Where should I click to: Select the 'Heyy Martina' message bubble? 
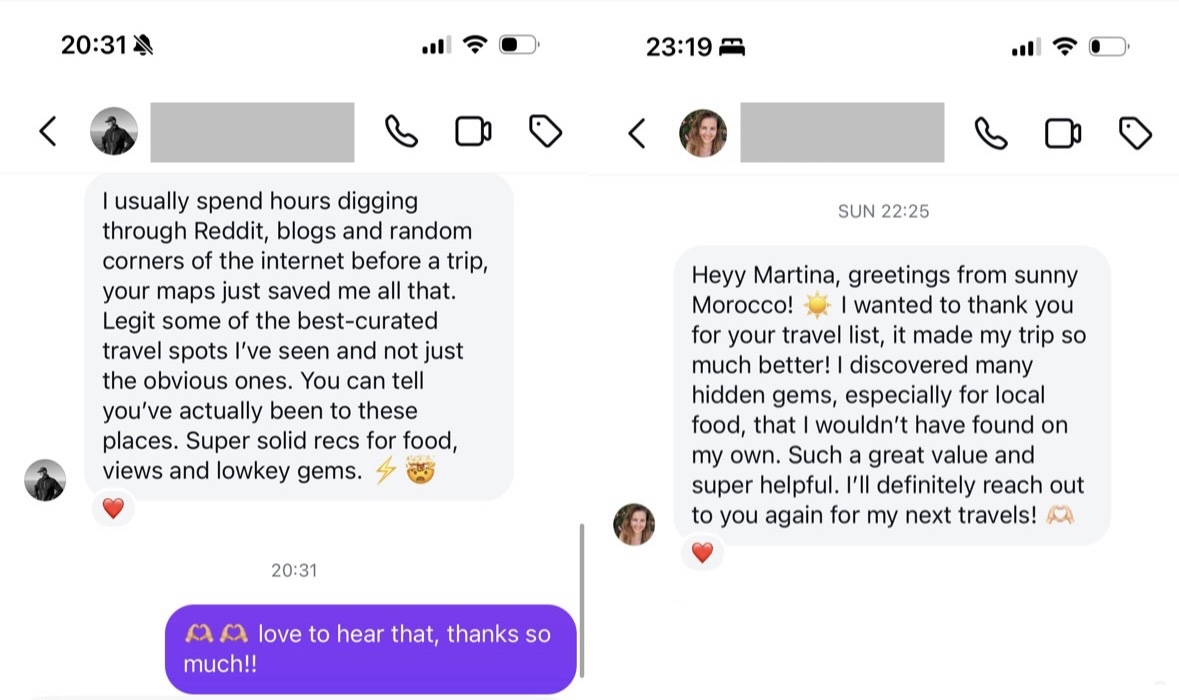click(891, 395)
